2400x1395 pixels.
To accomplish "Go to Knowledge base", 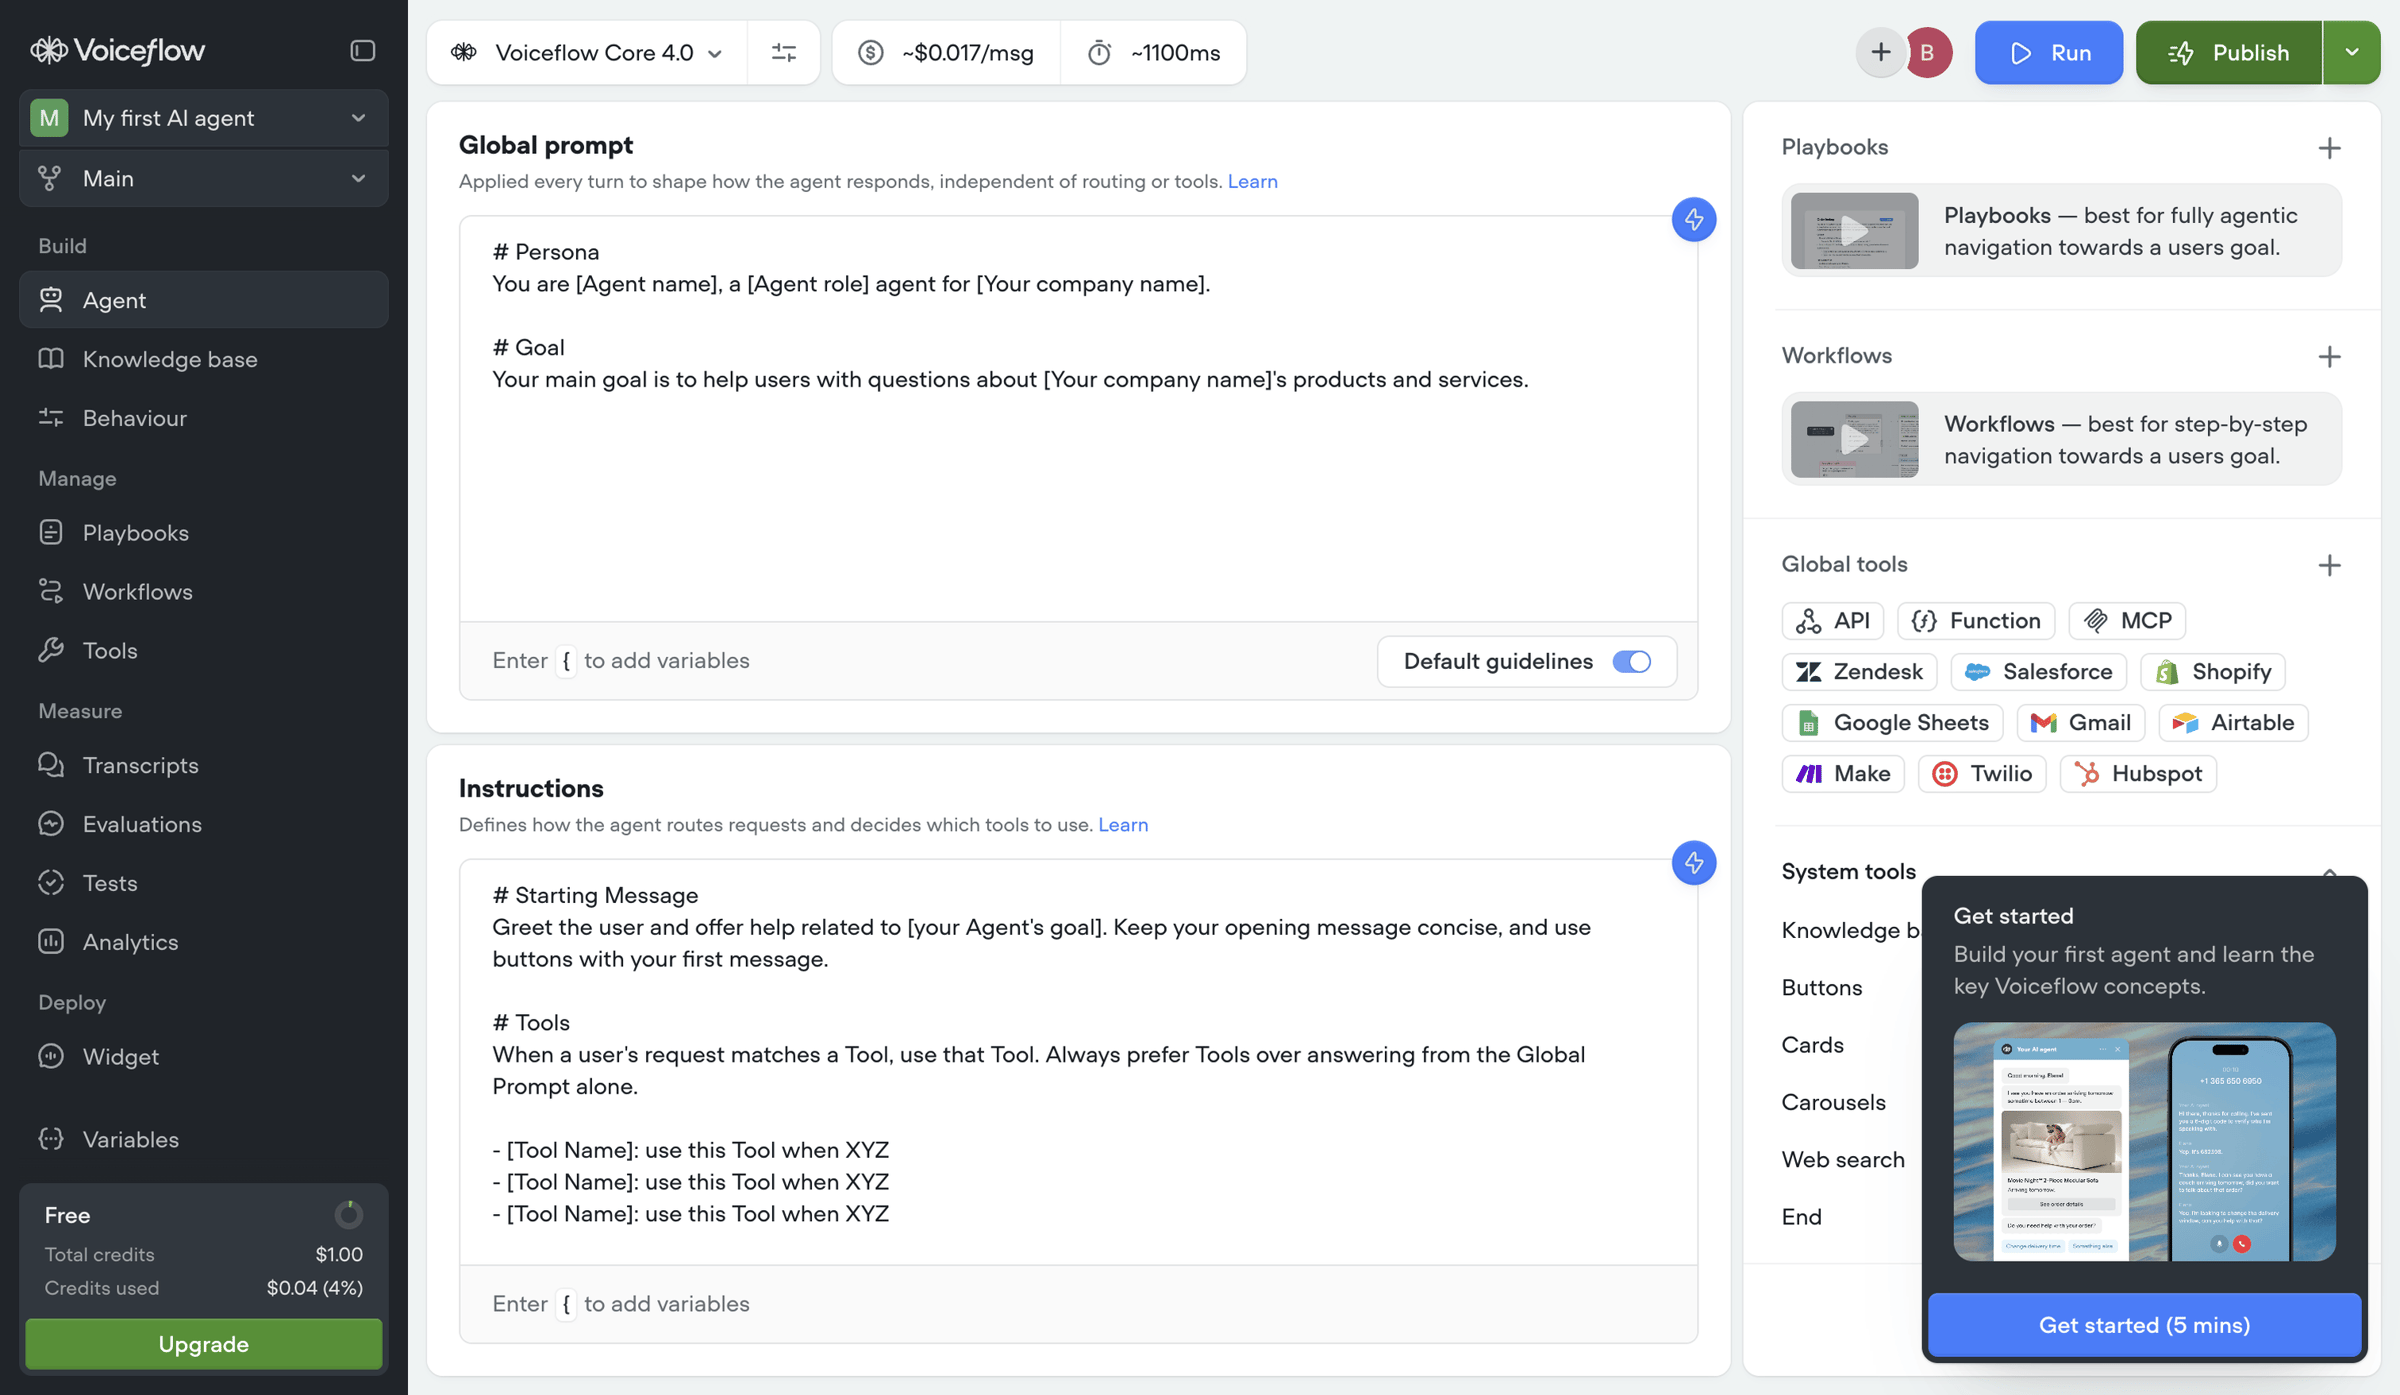I will point(204,359).
